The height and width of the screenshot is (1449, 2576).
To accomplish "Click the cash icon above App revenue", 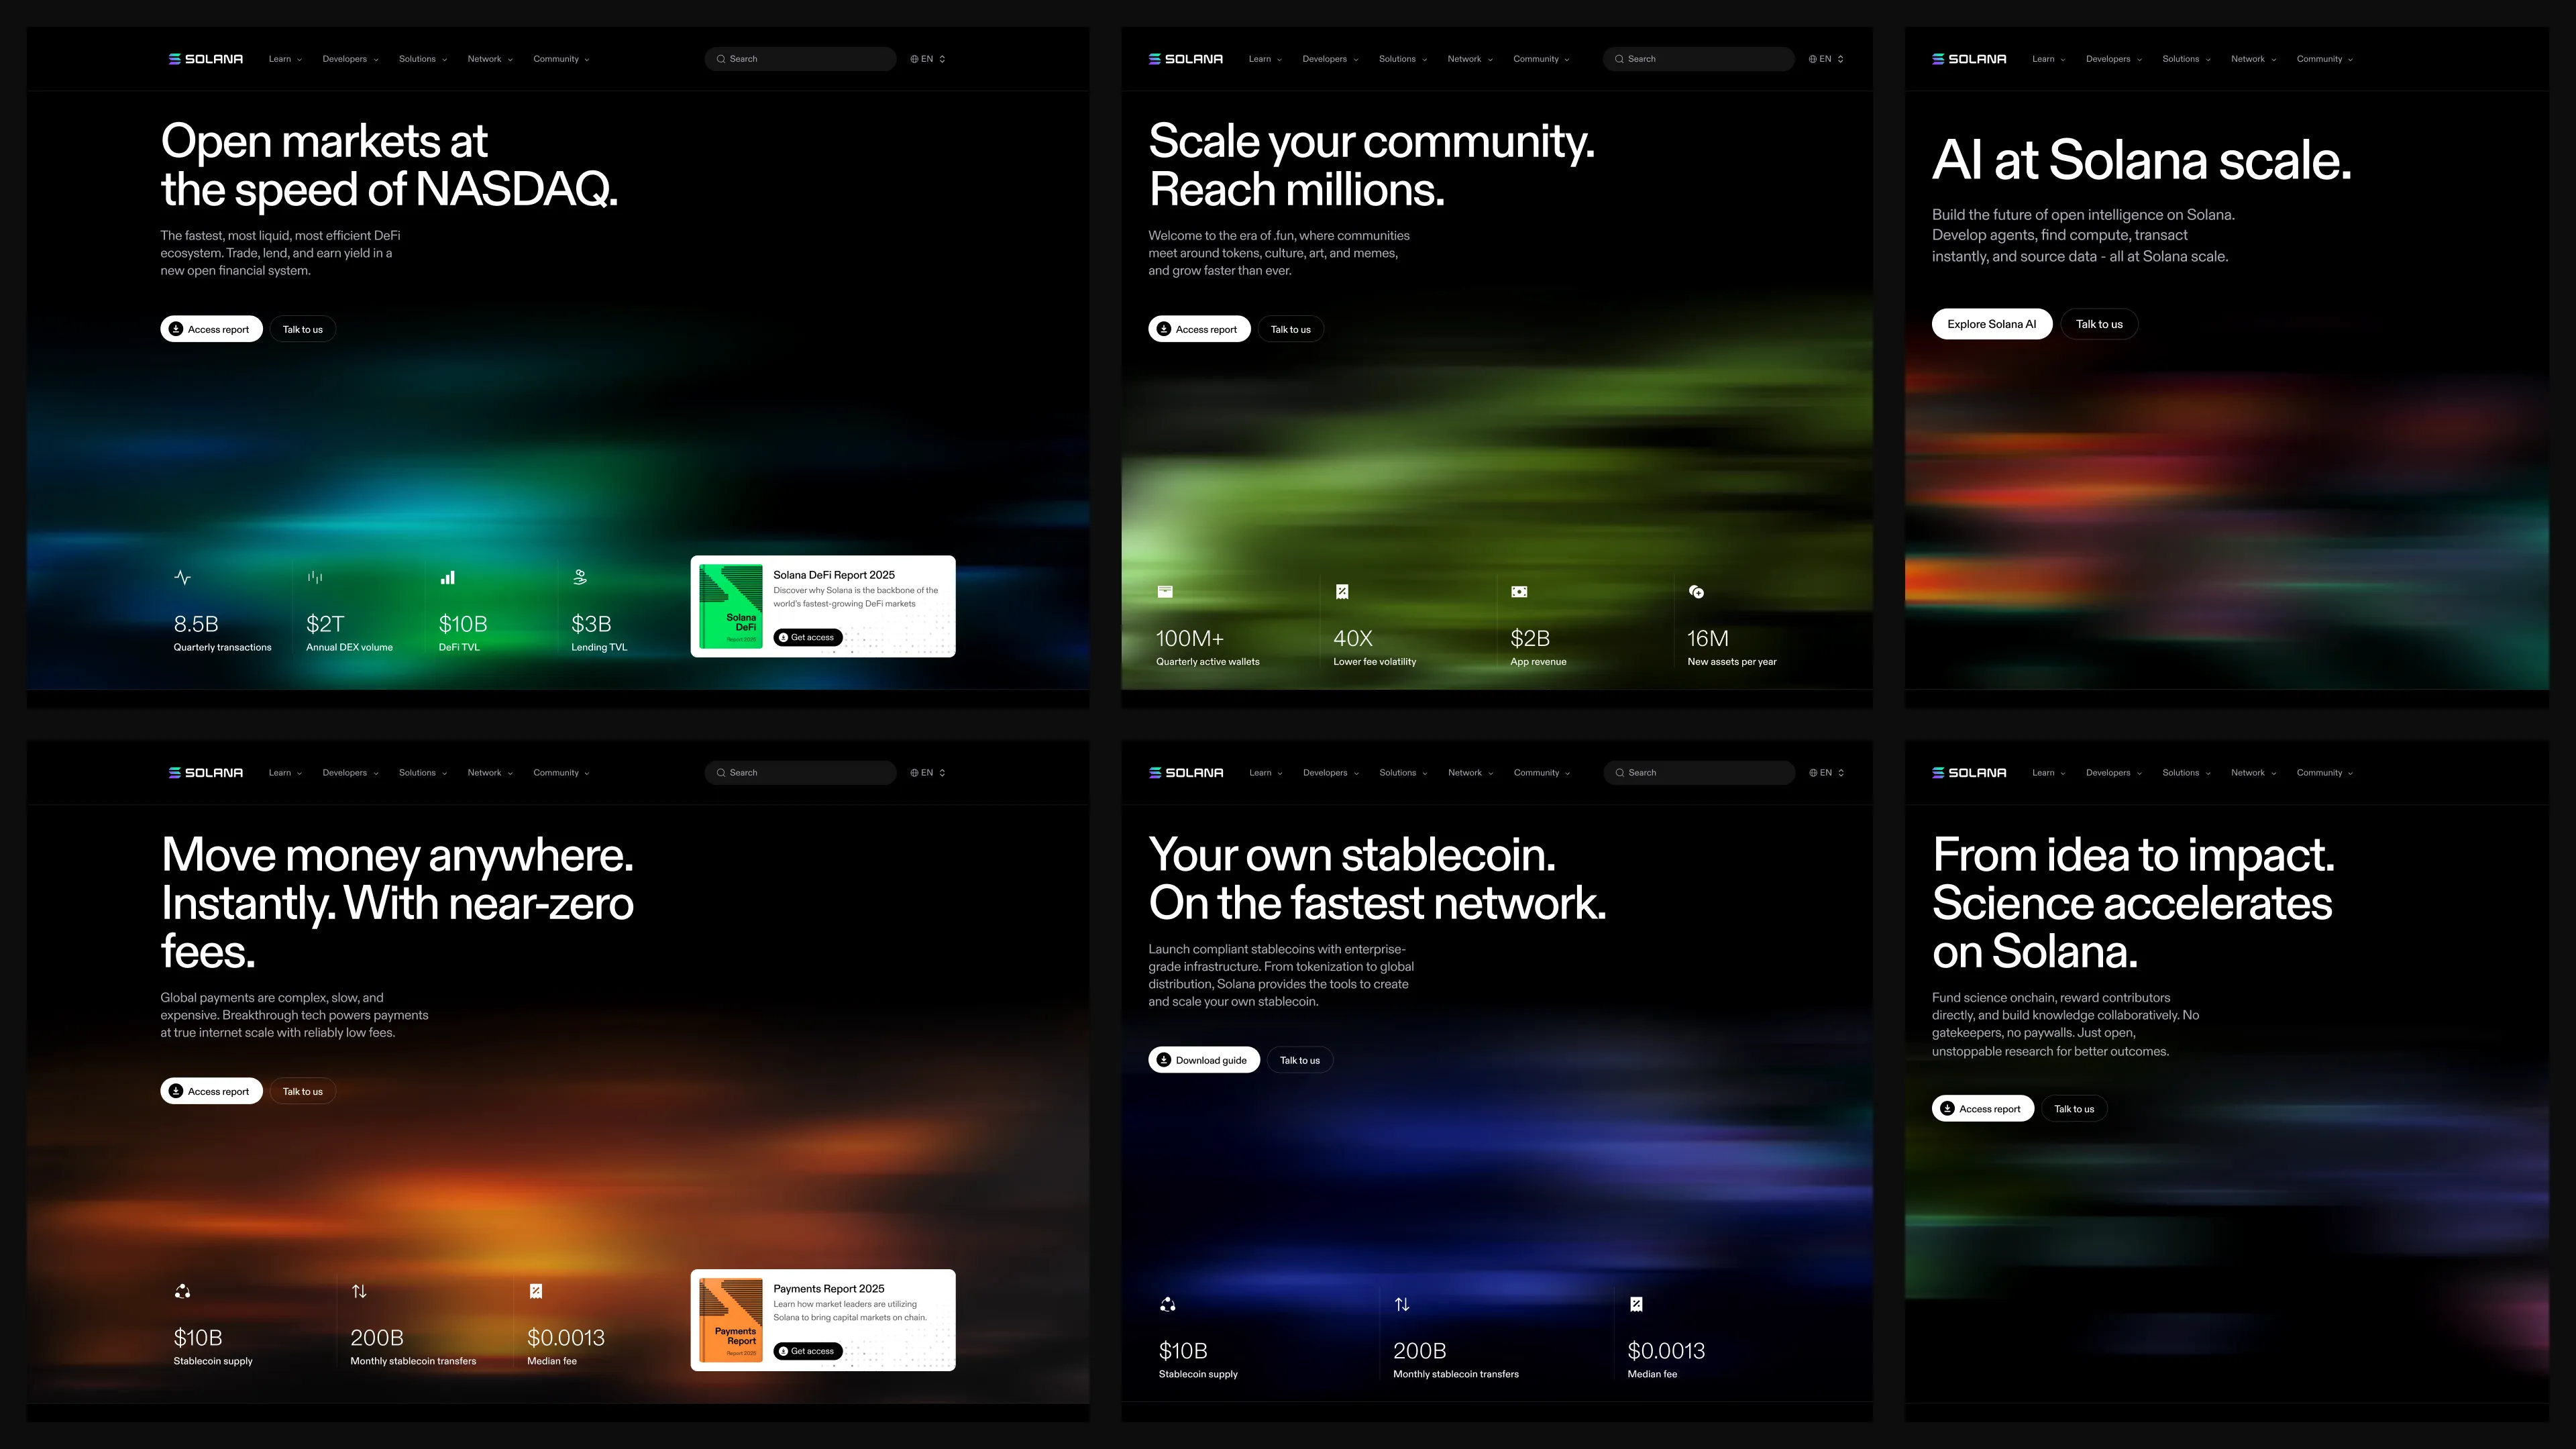I will [1519, 592].
